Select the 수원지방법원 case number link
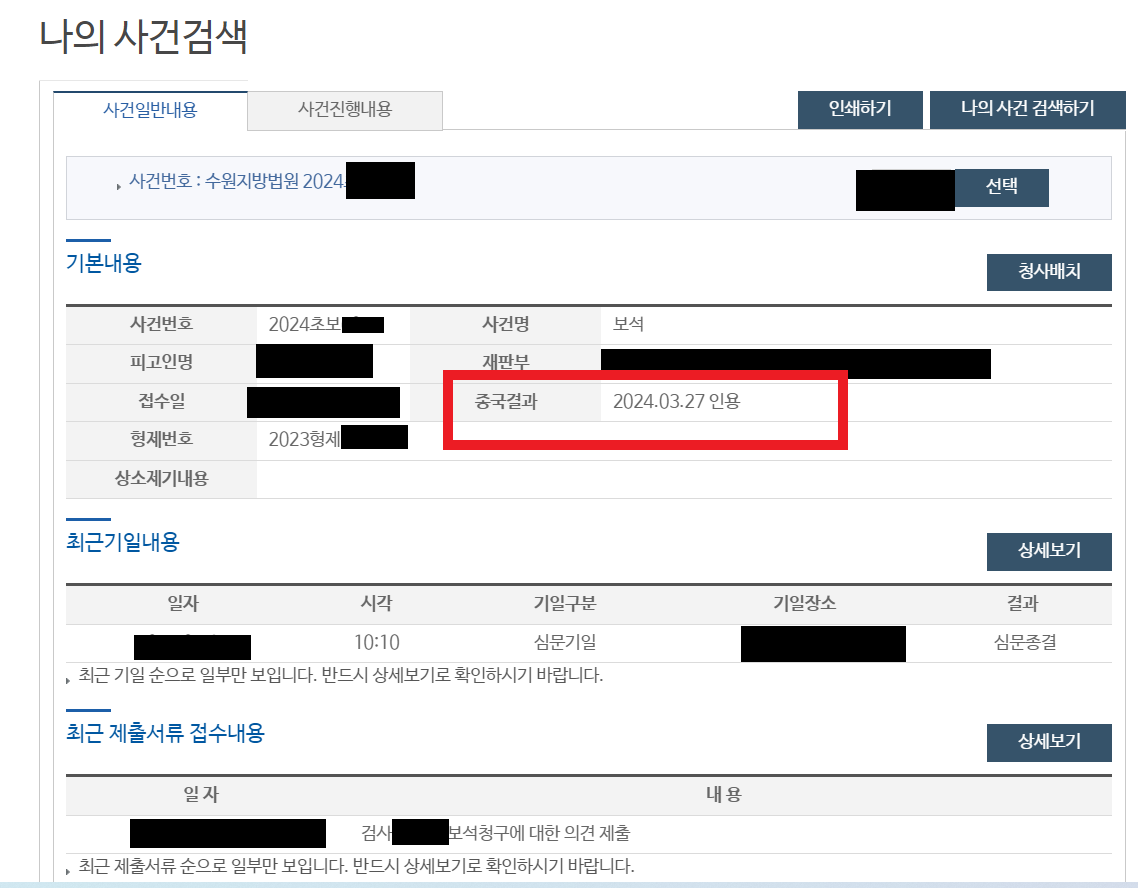The width and height of the screenshot is (1138, 888). pyautogui.click(x=238, y=181)
